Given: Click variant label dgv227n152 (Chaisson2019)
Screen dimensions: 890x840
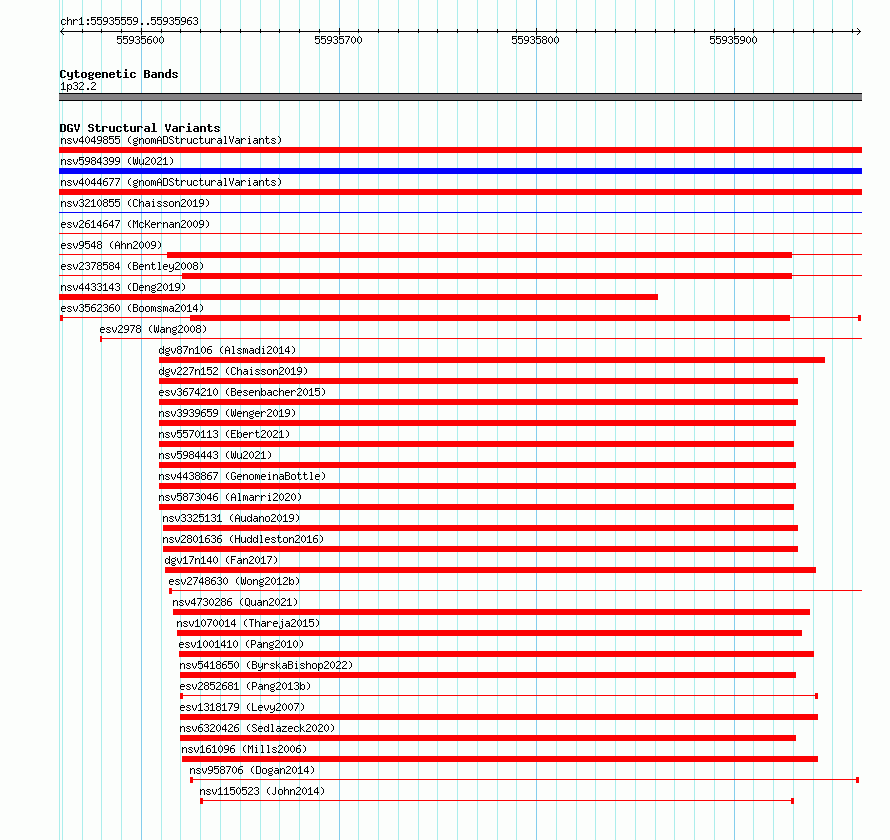Looking at the screenshot, I should click(x=233, y=371).
